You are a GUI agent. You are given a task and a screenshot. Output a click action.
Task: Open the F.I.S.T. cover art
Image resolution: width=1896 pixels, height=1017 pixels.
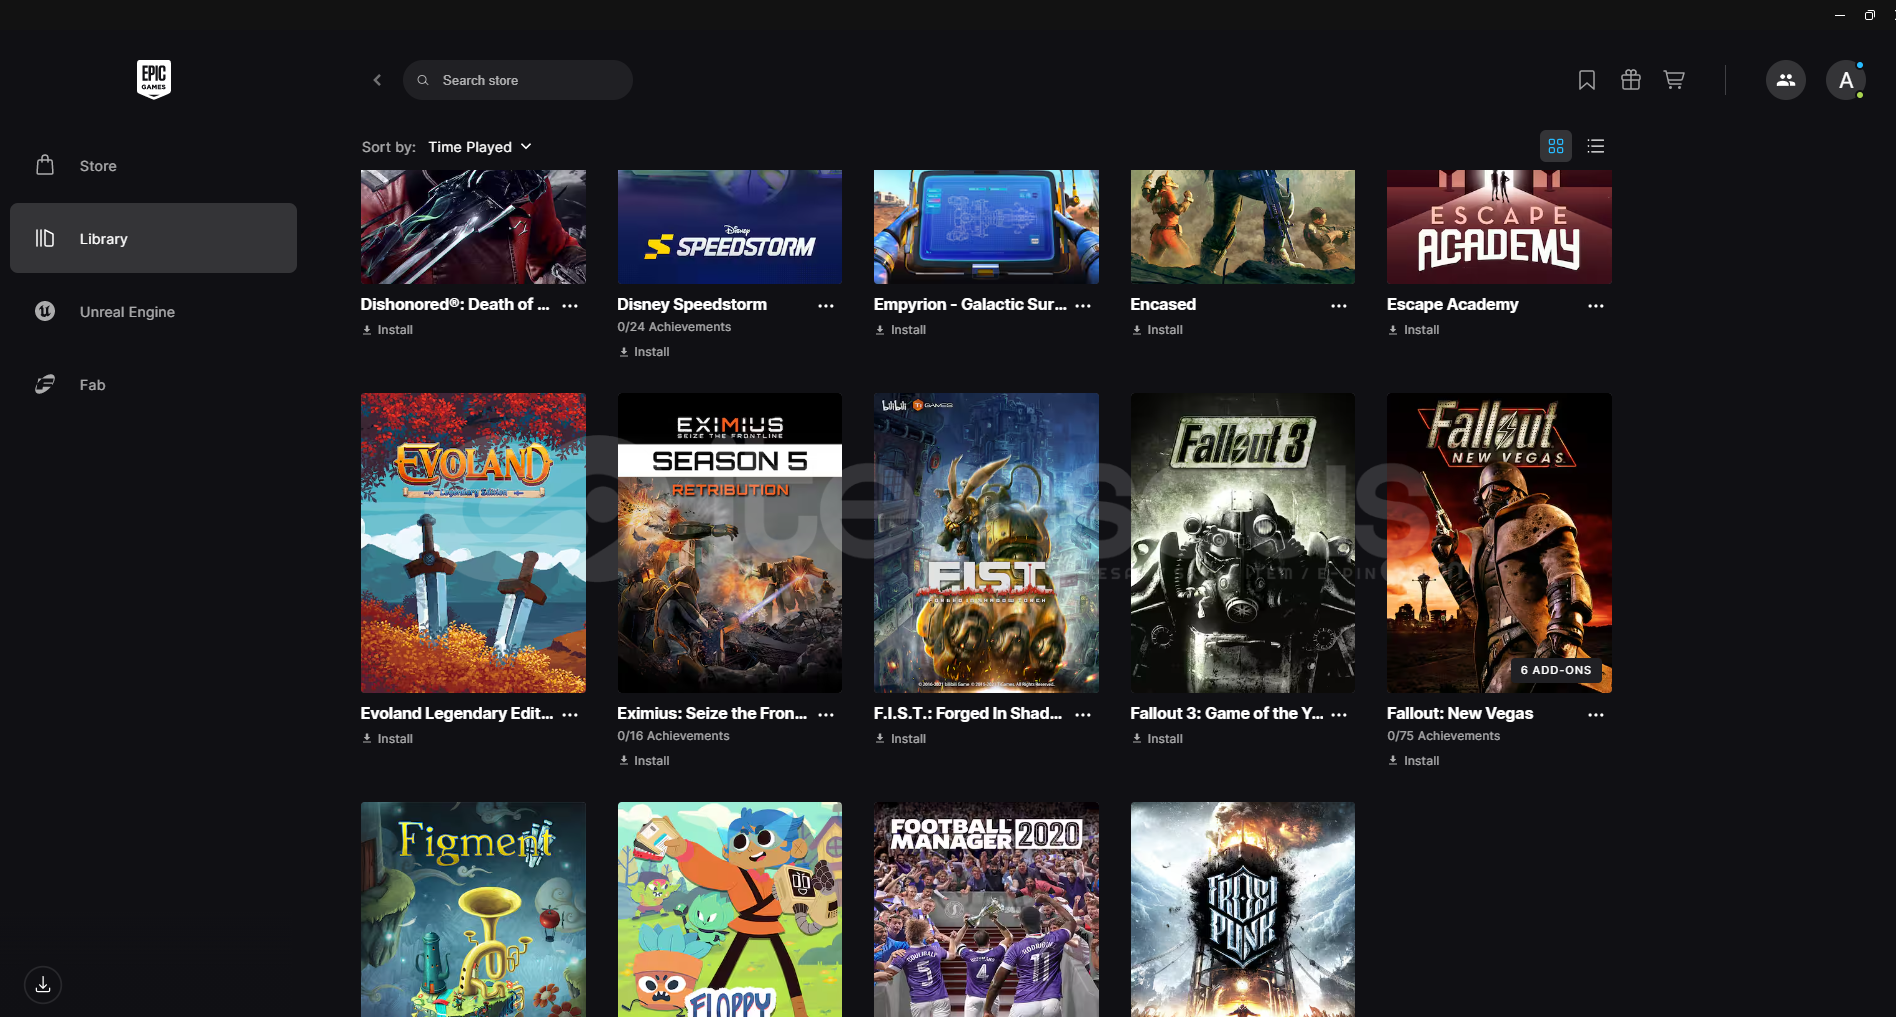pos(986,543)
